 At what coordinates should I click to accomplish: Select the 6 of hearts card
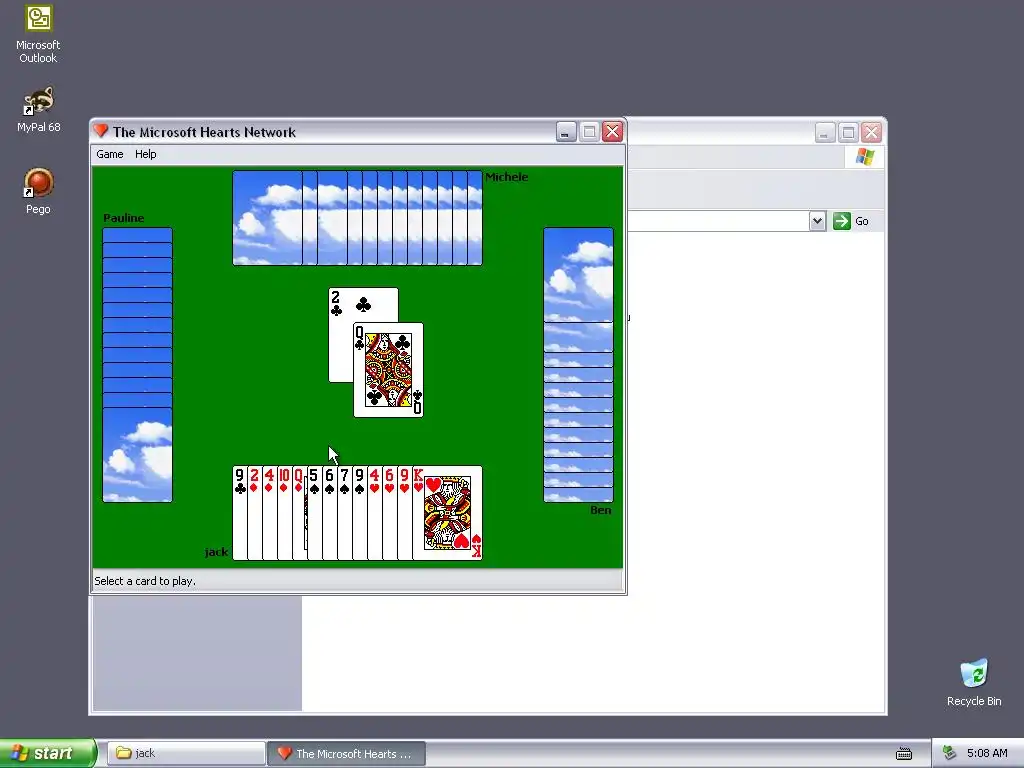pyautogui.click(x=390, y=513)
